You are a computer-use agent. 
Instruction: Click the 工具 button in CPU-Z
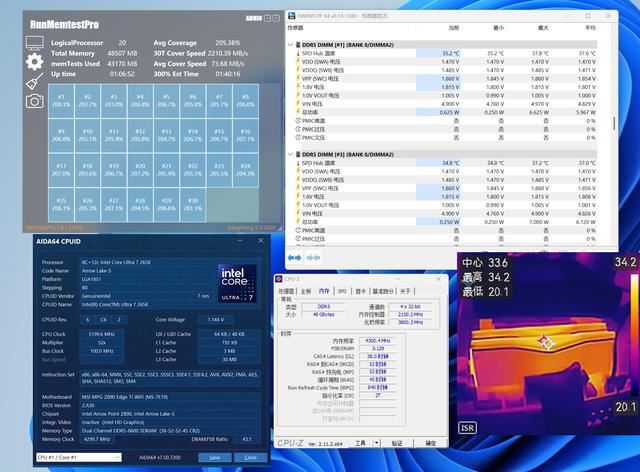[x=360, y=443]
